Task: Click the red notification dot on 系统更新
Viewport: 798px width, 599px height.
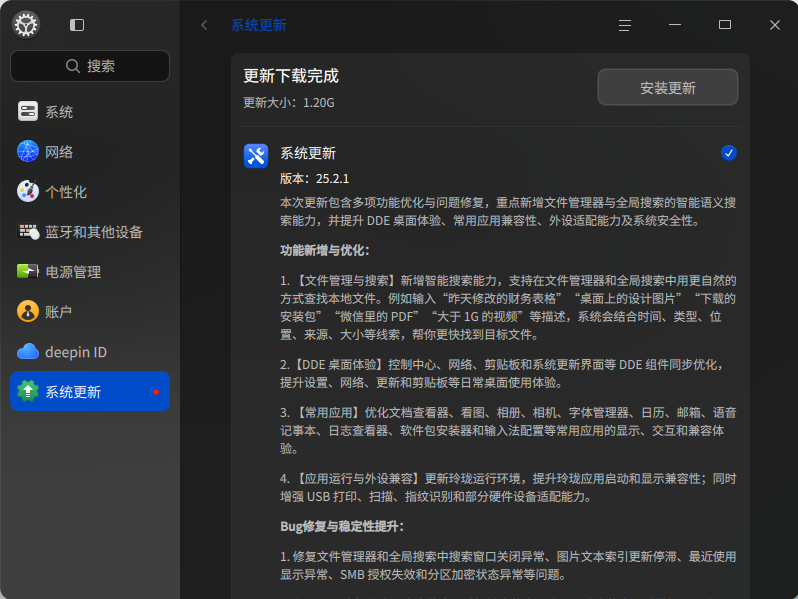Action: coord(156,392)
